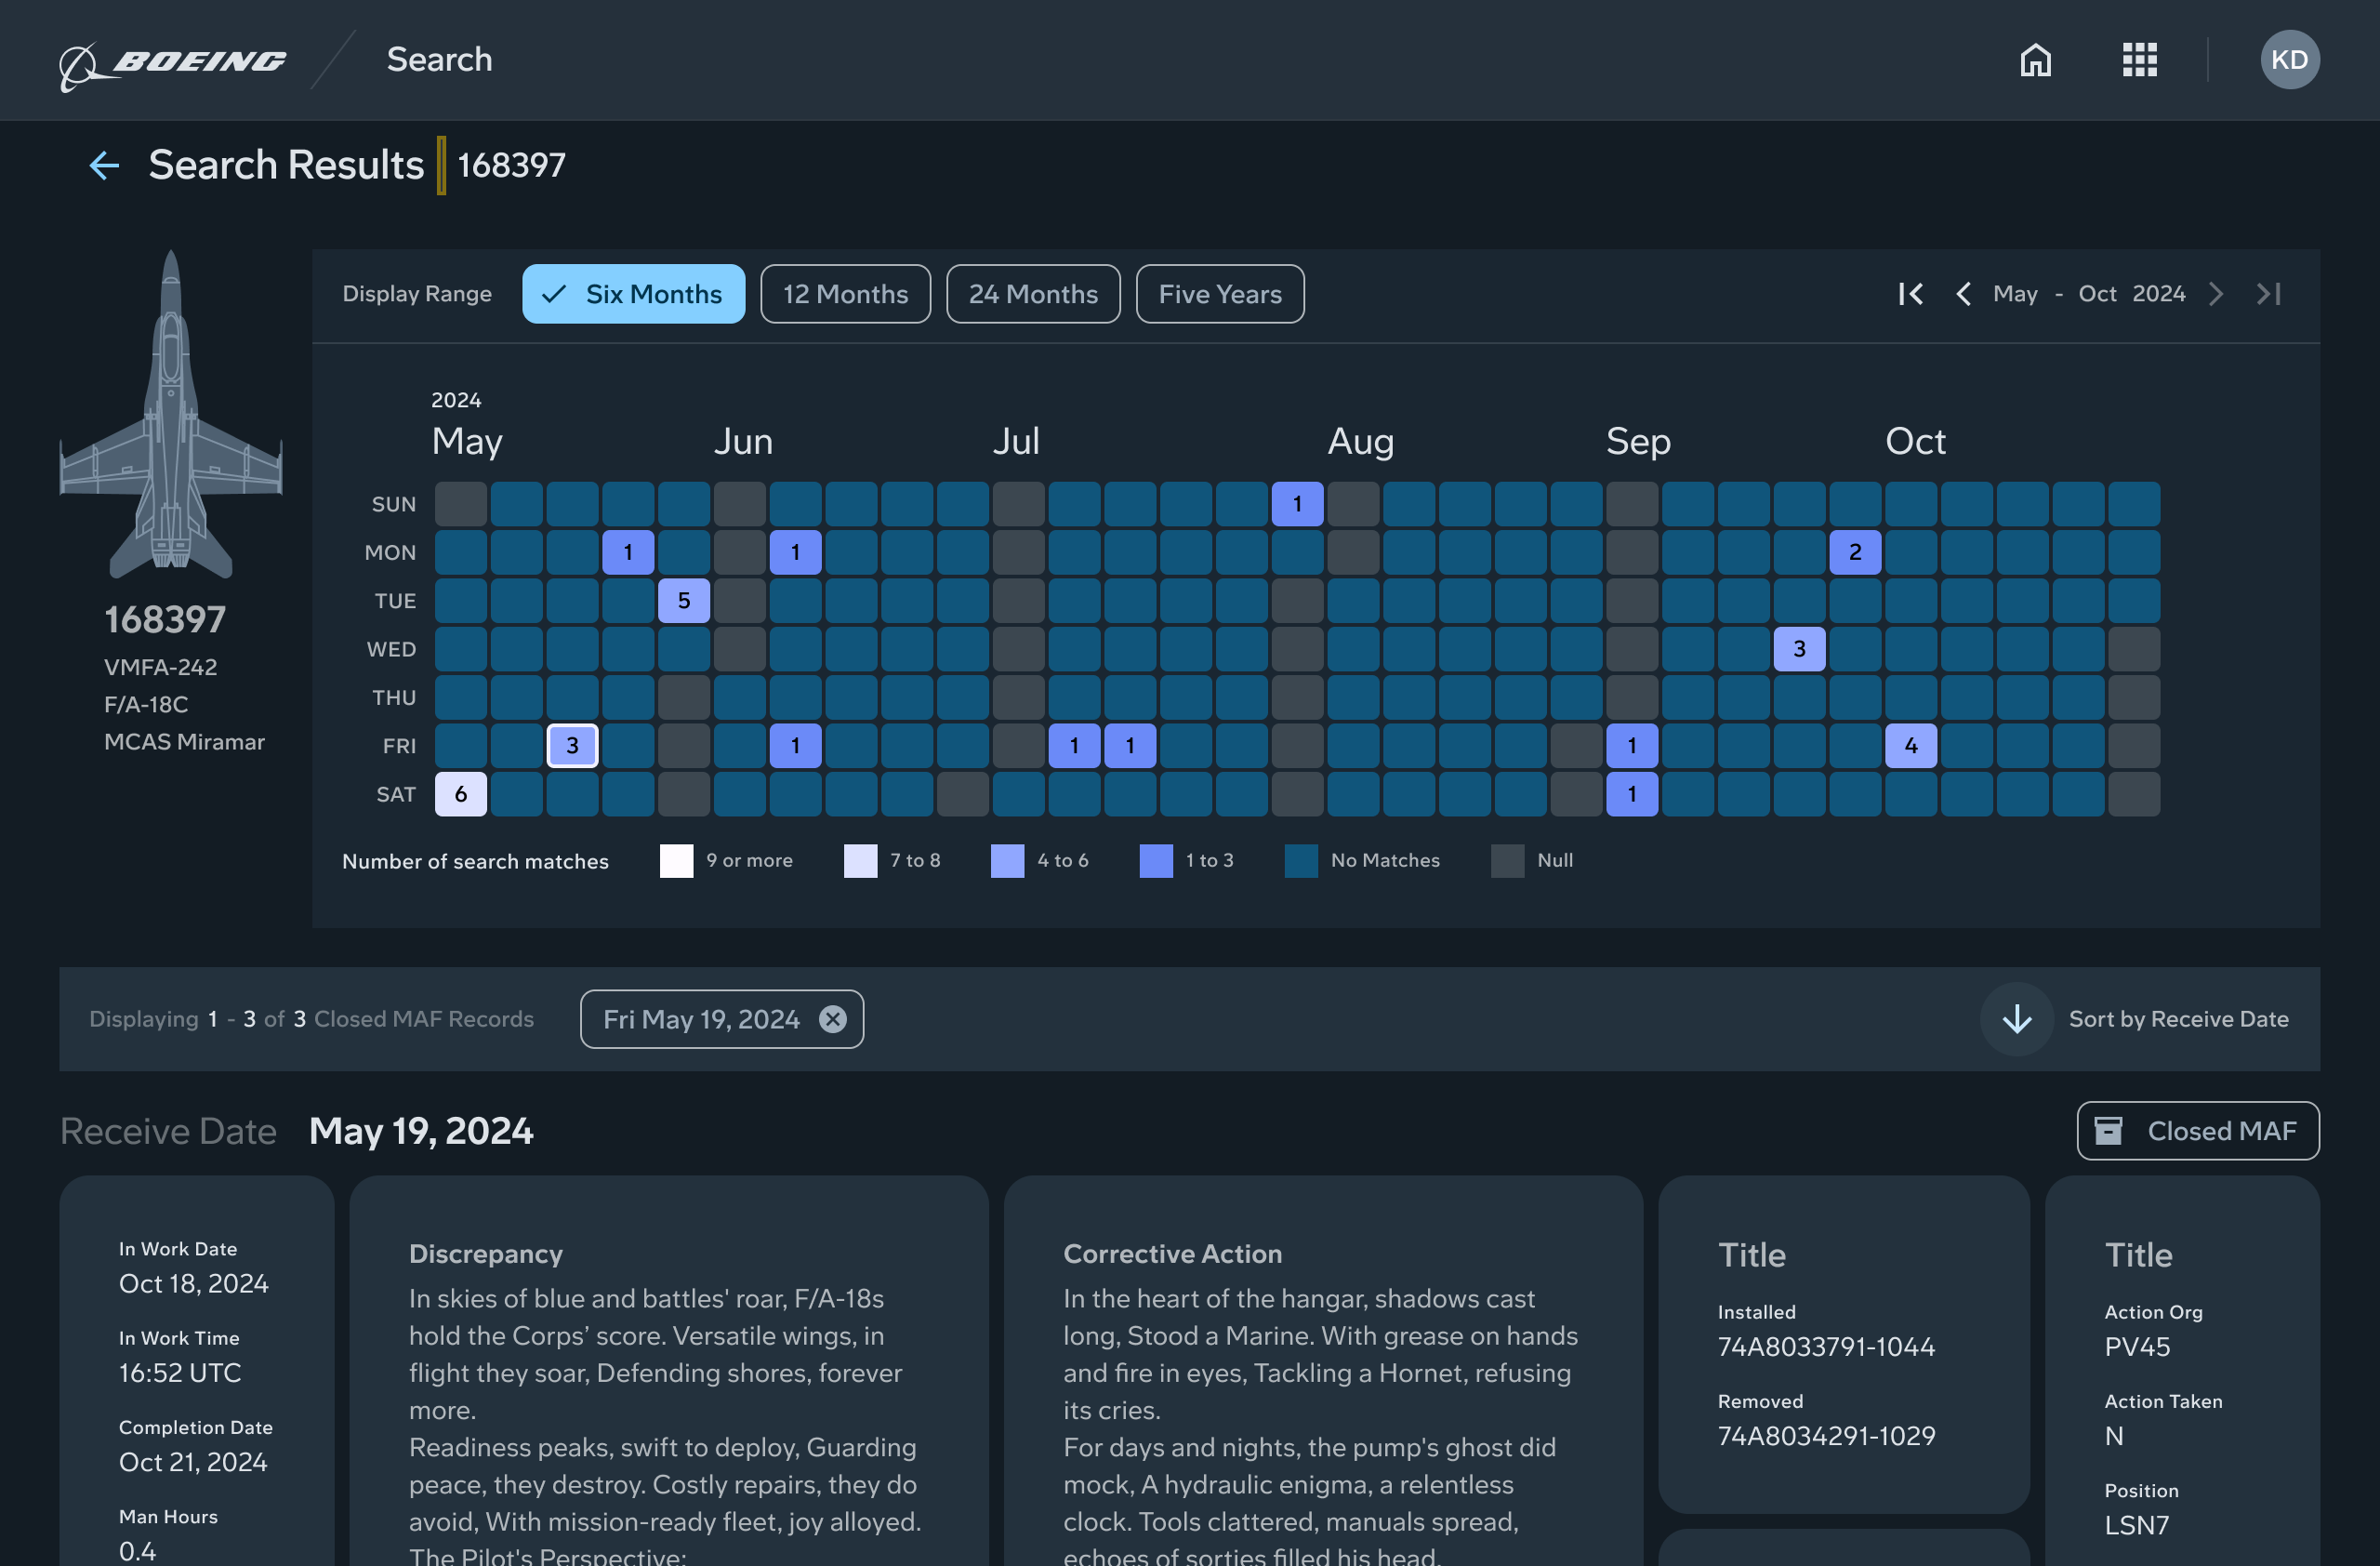Image resolution: width=2380 pixels, height=1566 pixels.
Task: Click the In Work Date Oct 18, 2024
Action: tap(193, 1284)
